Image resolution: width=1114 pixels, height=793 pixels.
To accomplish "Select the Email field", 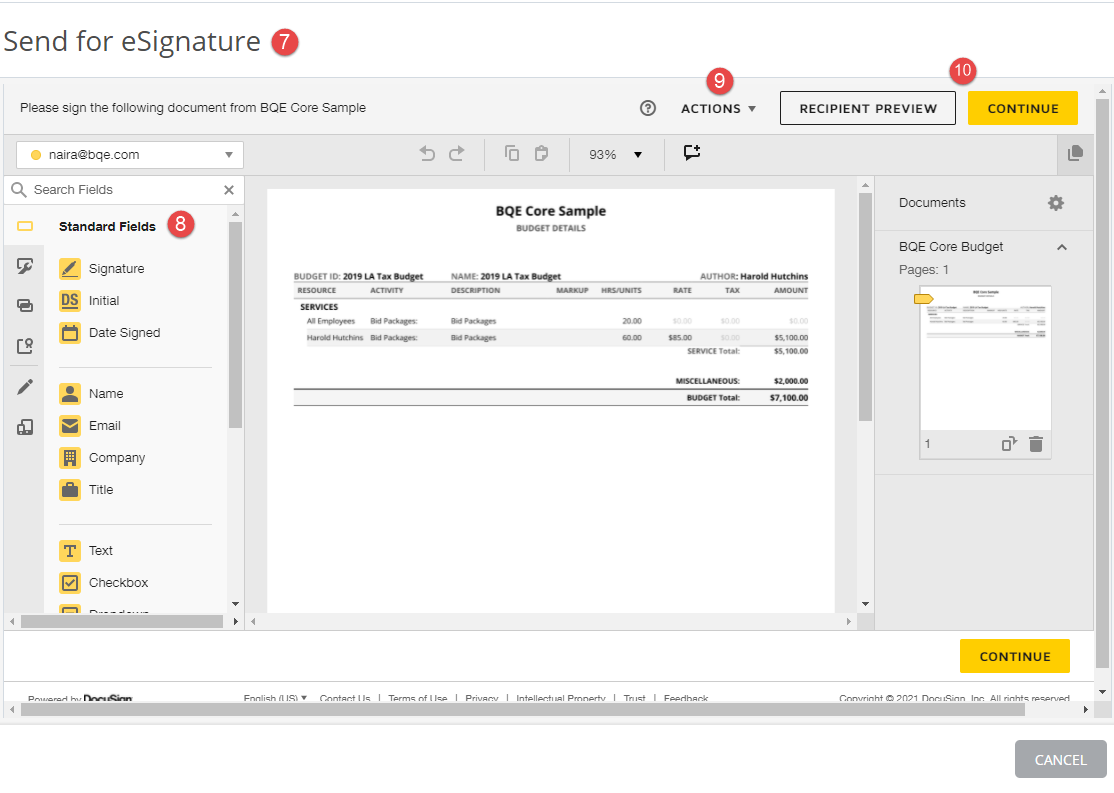I will pos(90,426).
